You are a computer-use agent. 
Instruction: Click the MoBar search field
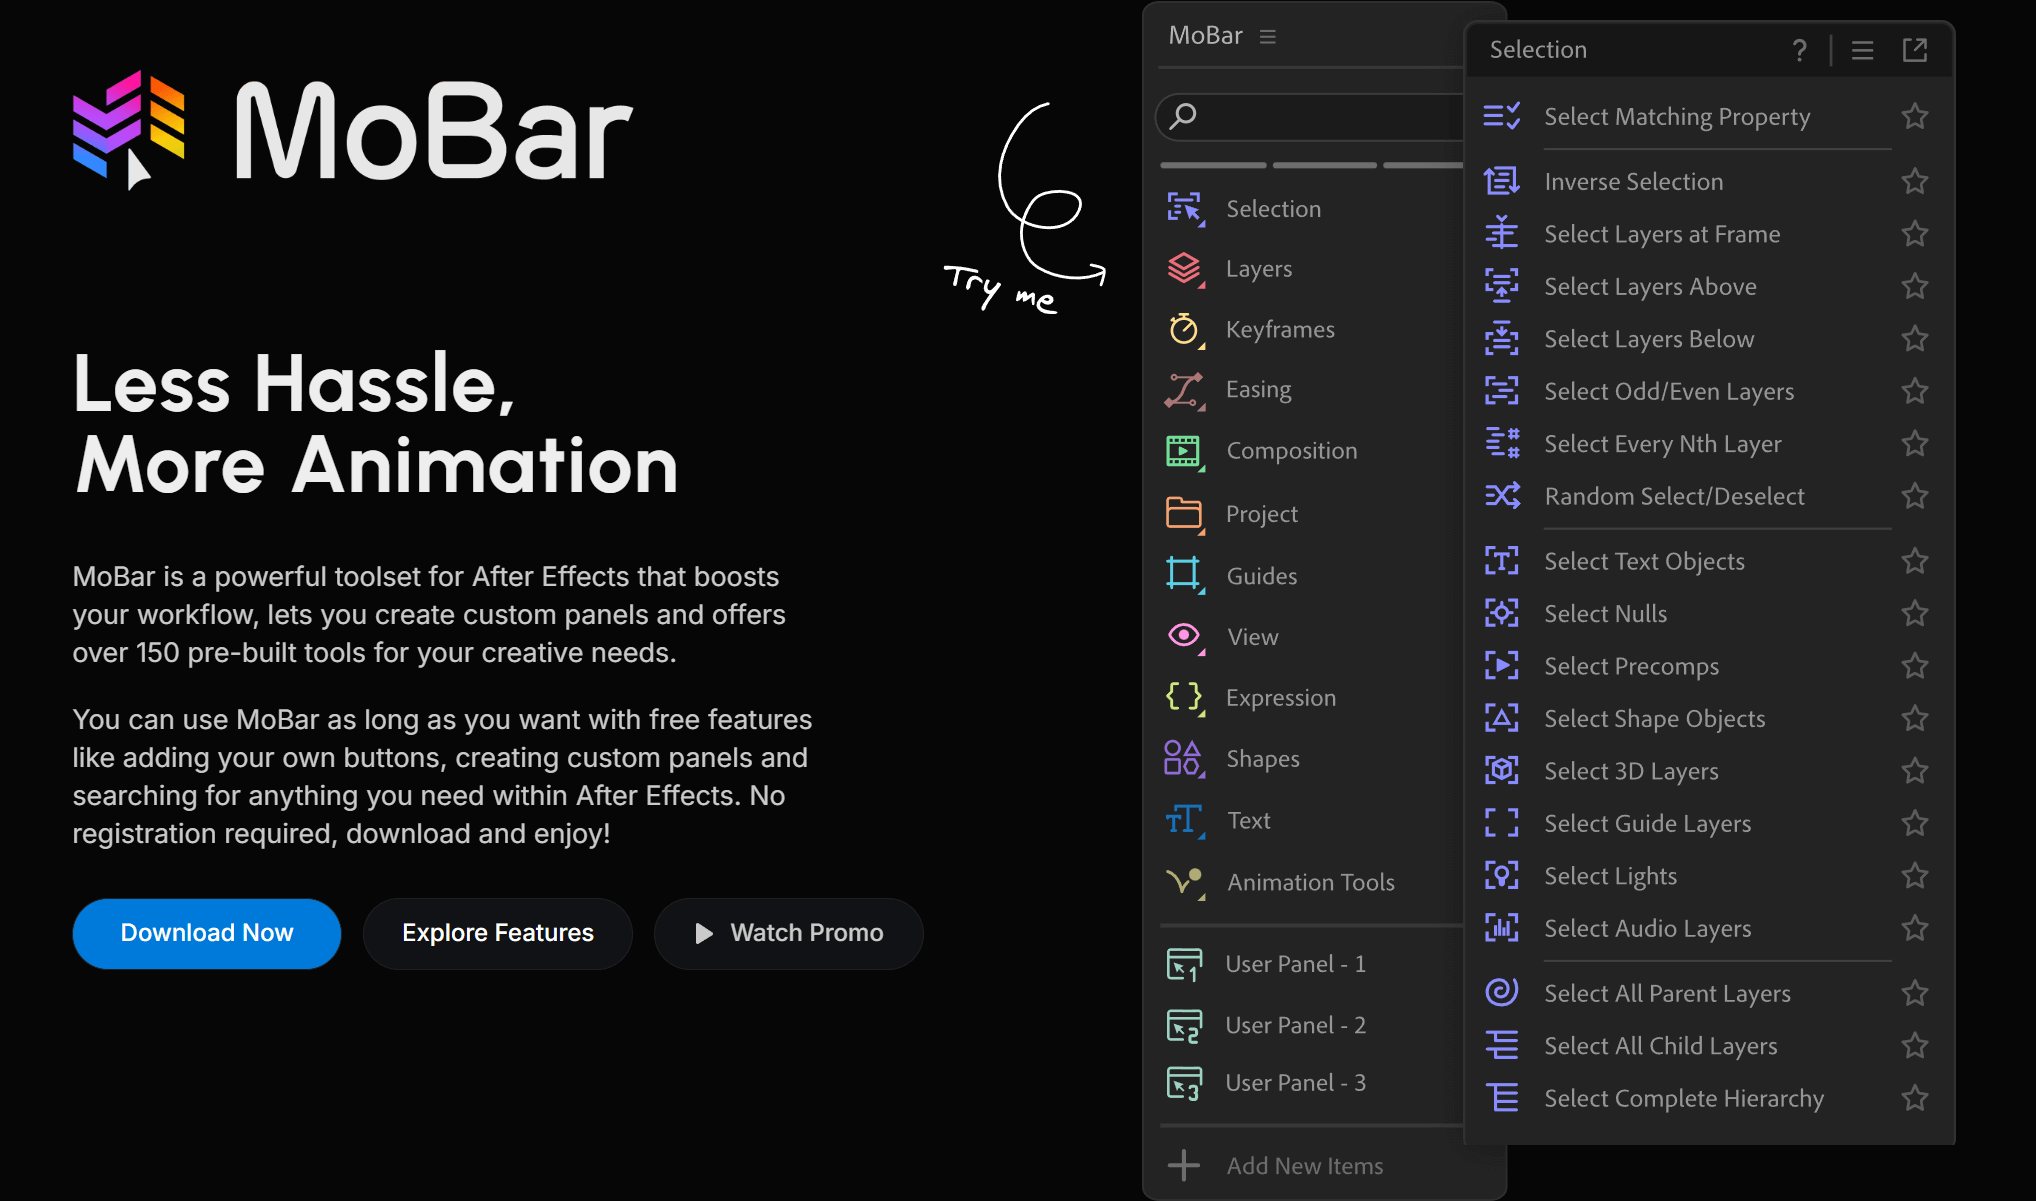coord(1320,116)
